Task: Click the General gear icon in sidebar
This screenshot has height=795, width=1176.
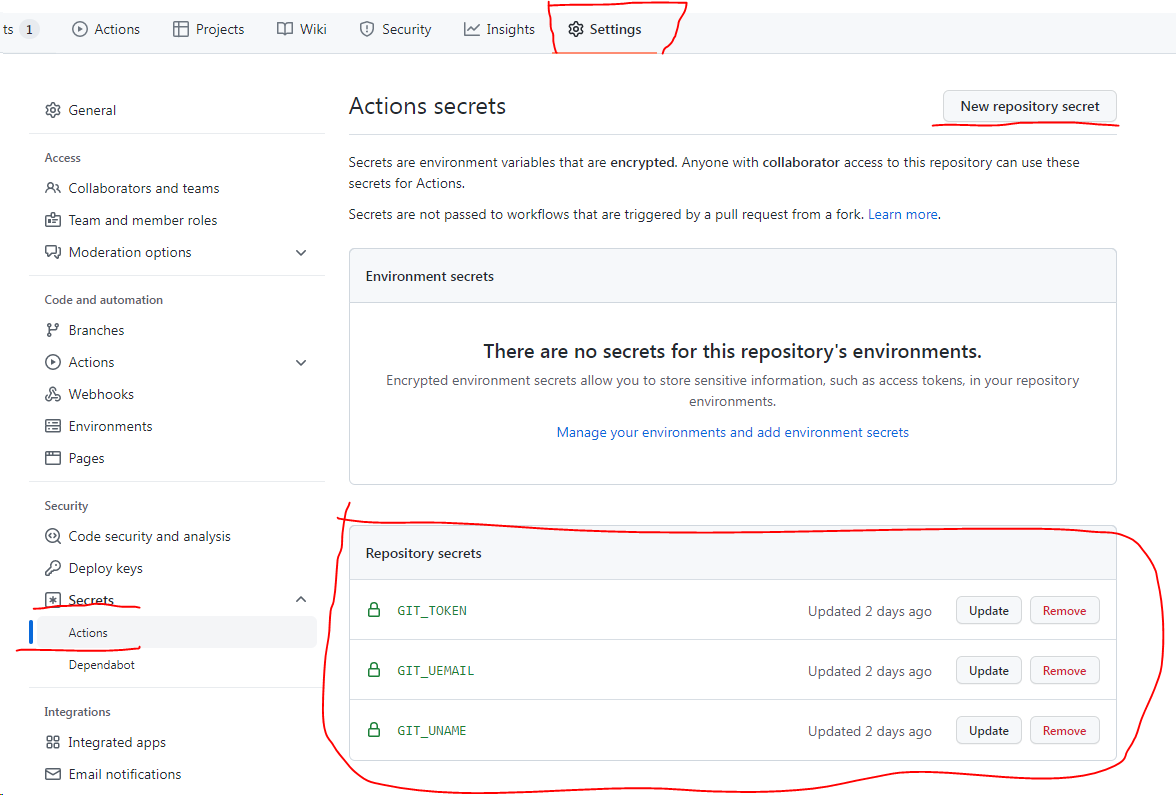Action: pyautogui.click(x=52, y=110)
